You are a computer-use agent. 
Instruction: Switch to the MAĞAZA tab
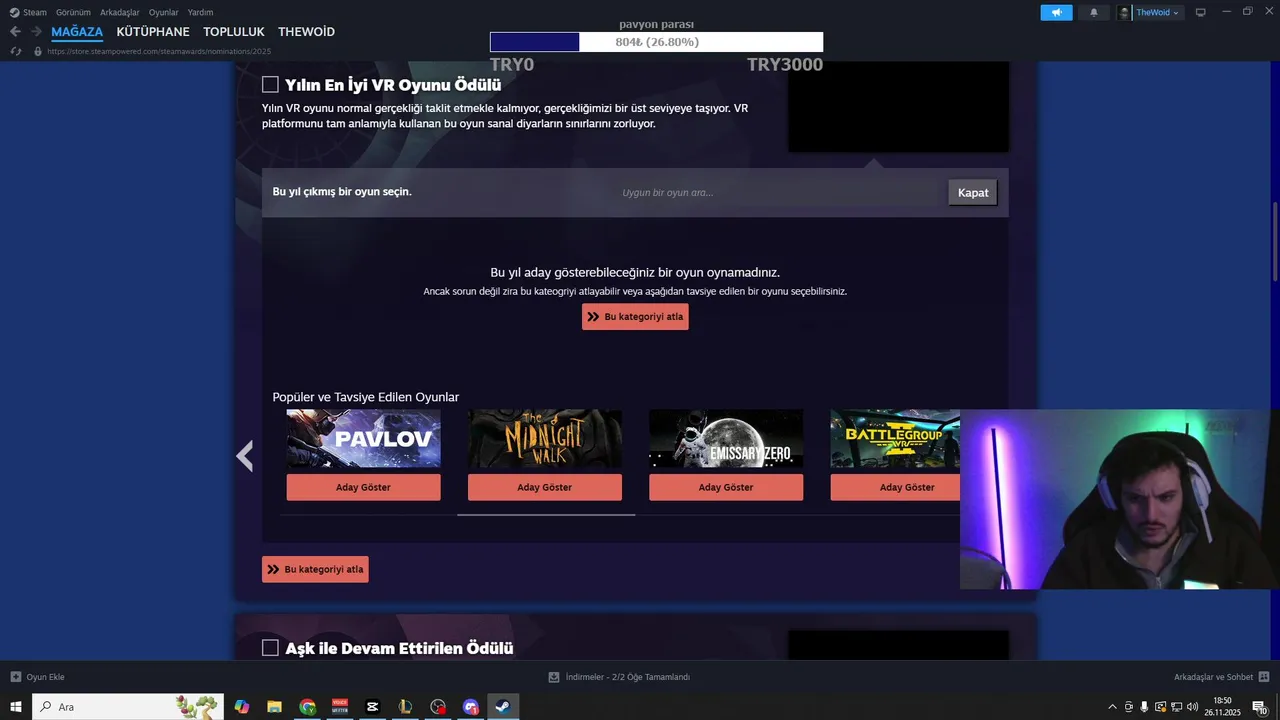click(77, 32)
